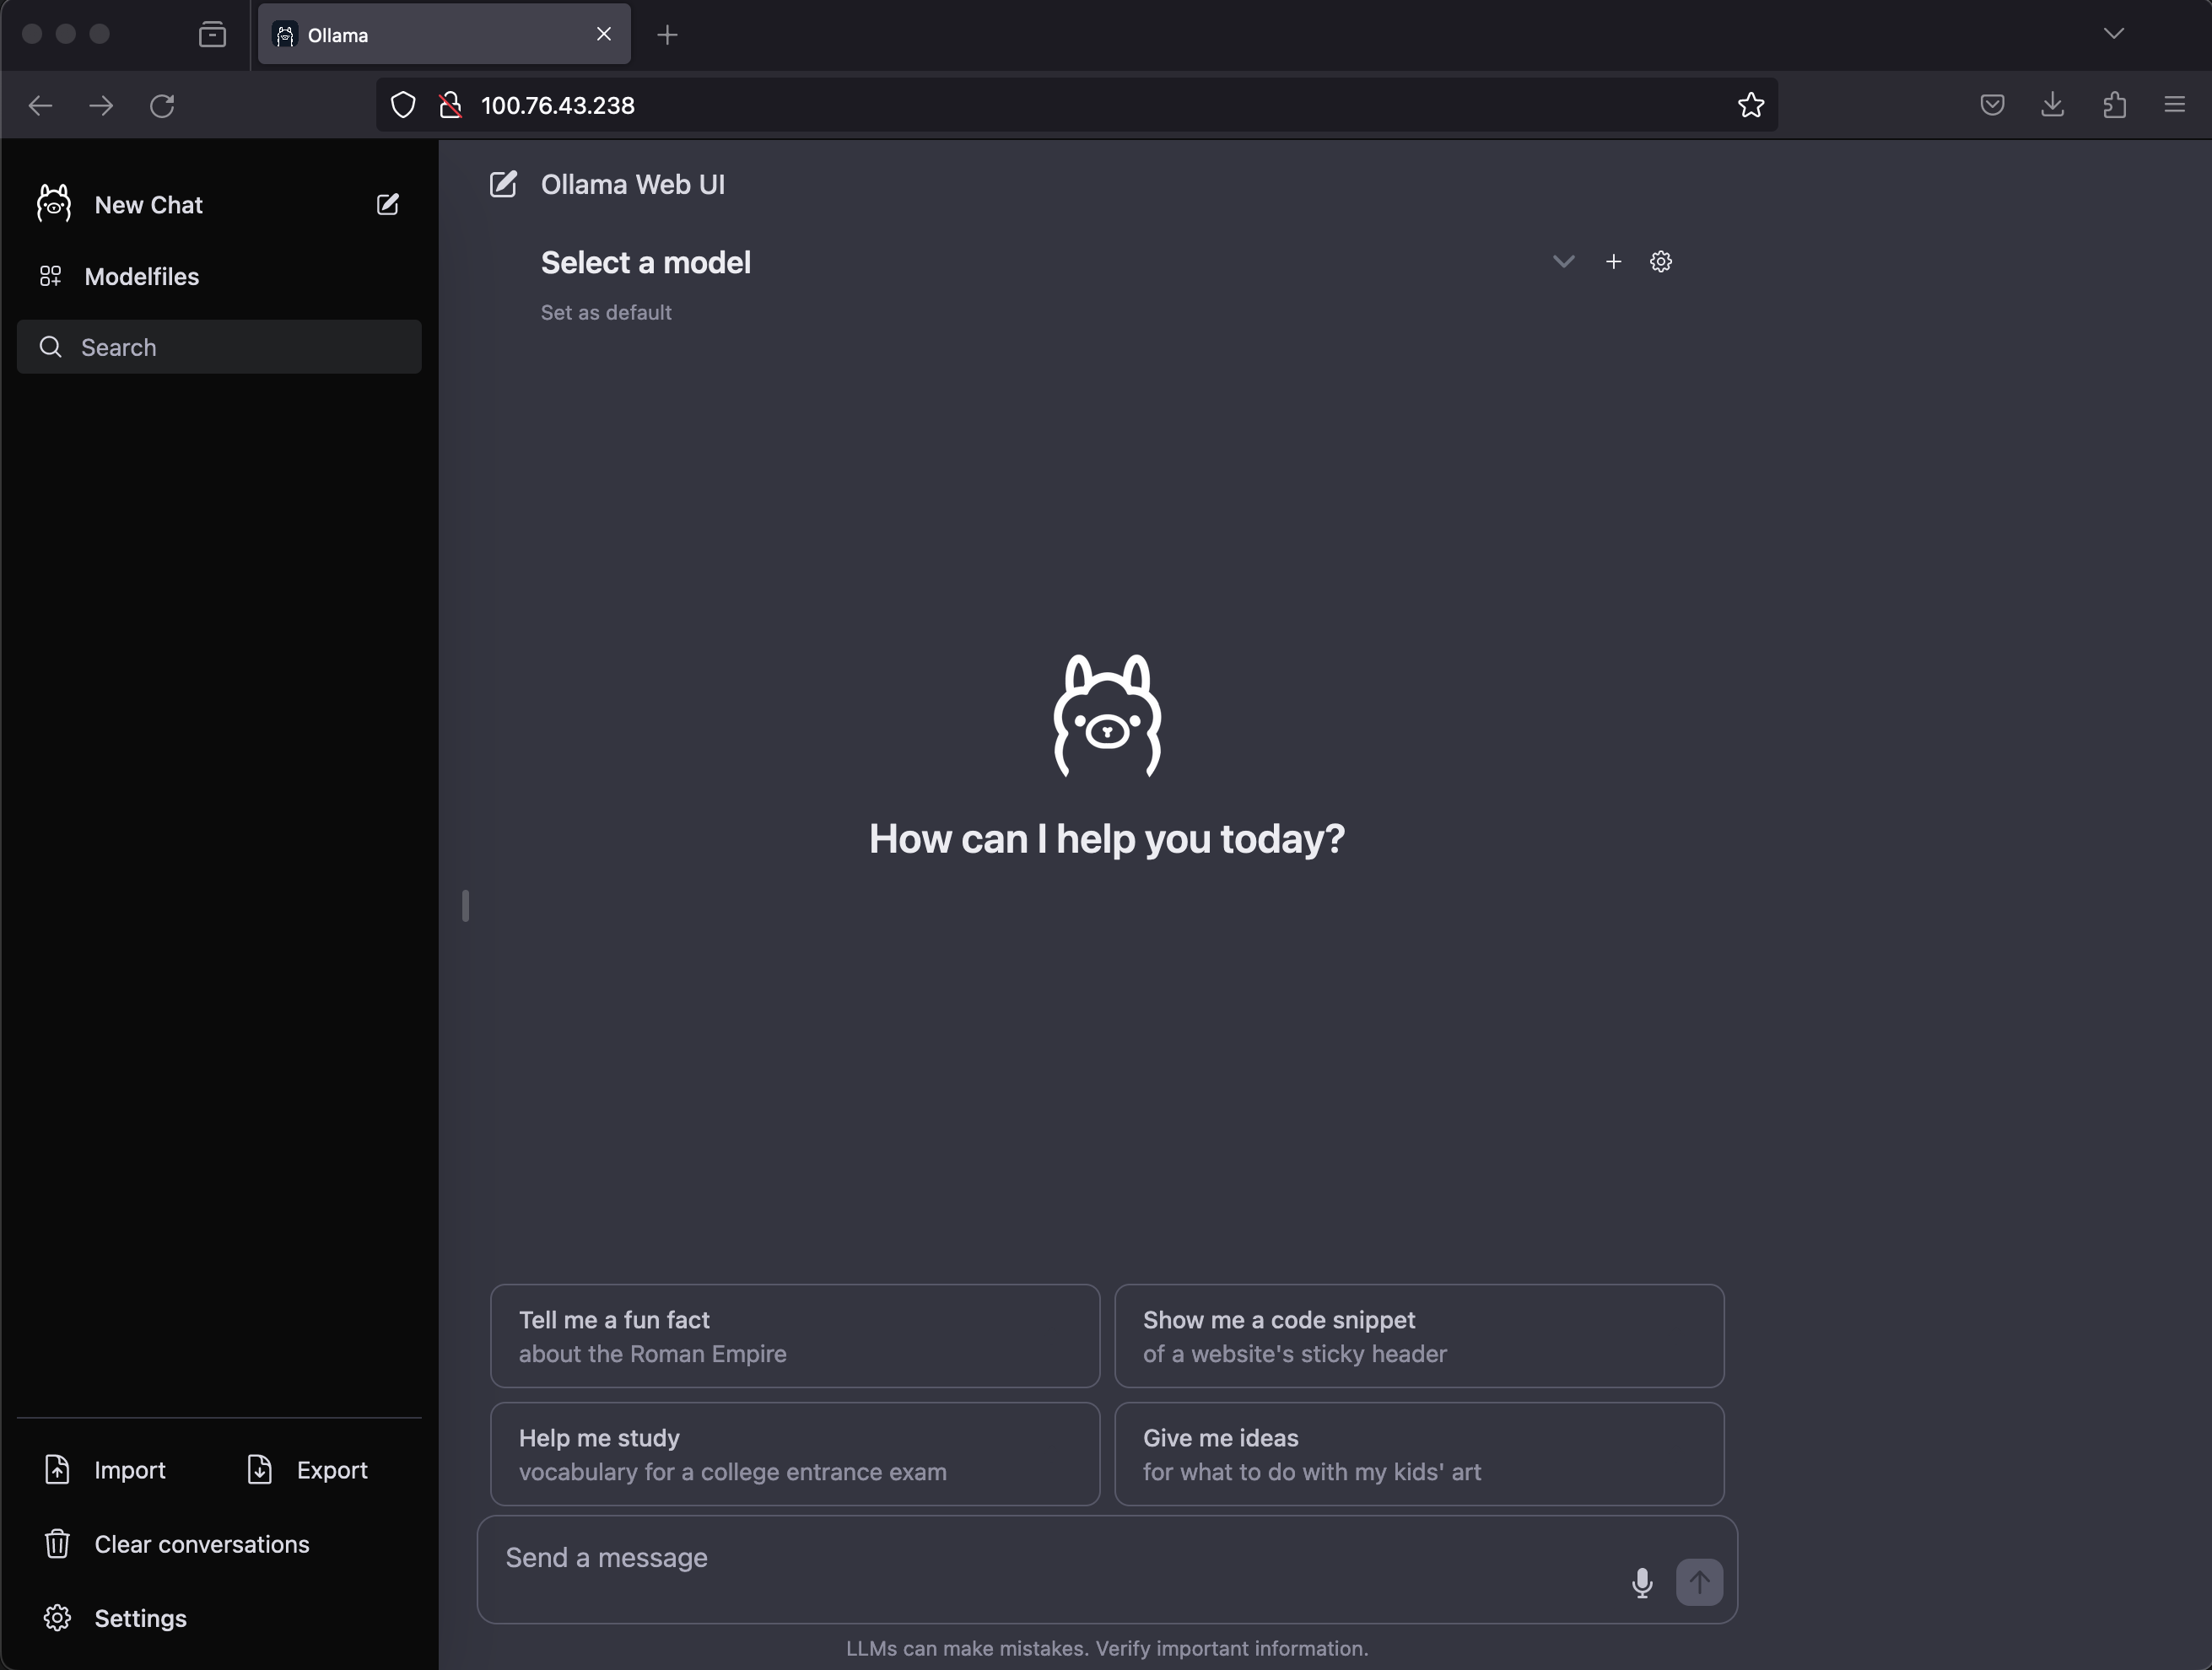Export conversations from the sidebar
This screenshot has width=2212, height=1670.
click(x=308, y=1470)
